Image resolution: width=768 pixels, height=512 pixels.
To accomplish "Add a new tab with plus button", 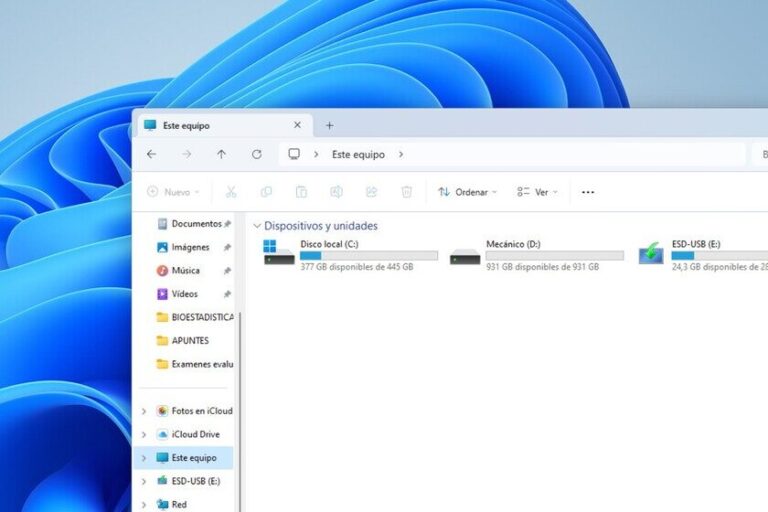I will tap(330, 126).
